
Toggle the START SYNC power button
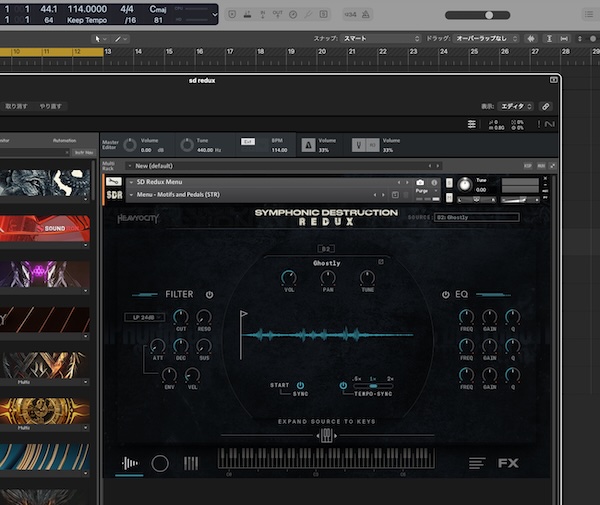coord(300,385)
